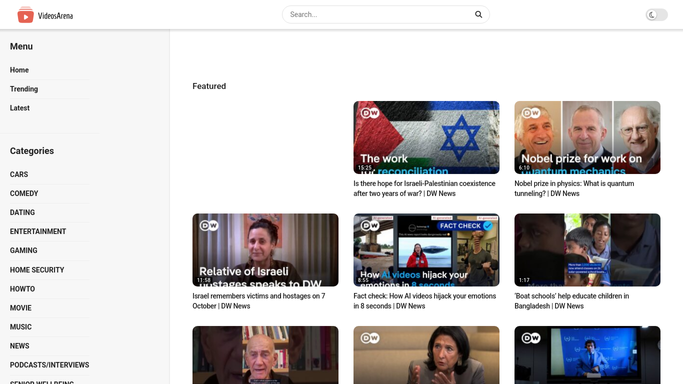Open the Israeli-Palestinian coexistence video thumbnail
The image size is (683, 384).
coord(426,138)
